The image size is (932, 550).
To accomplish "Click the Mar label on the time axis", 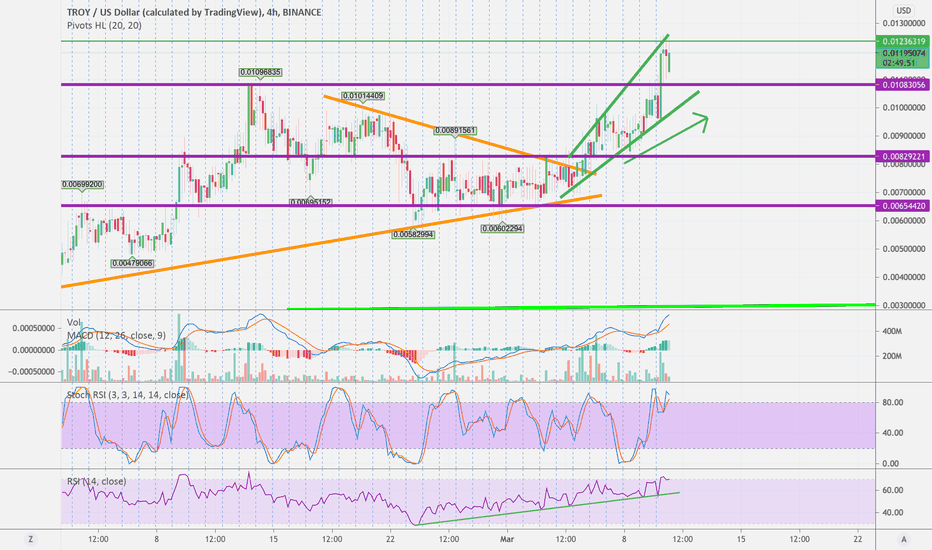I will (x=507, y=539).
